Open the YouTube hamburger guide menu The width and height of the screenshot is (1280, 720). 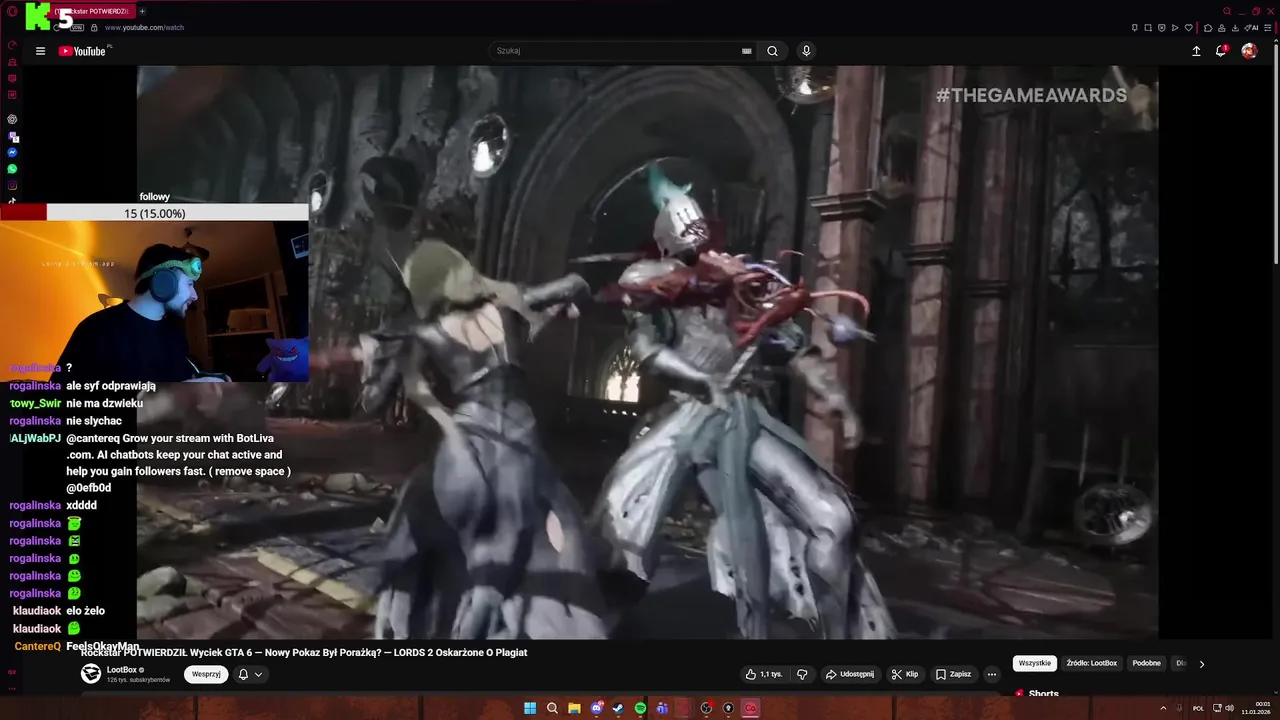[x=40, y=51]
